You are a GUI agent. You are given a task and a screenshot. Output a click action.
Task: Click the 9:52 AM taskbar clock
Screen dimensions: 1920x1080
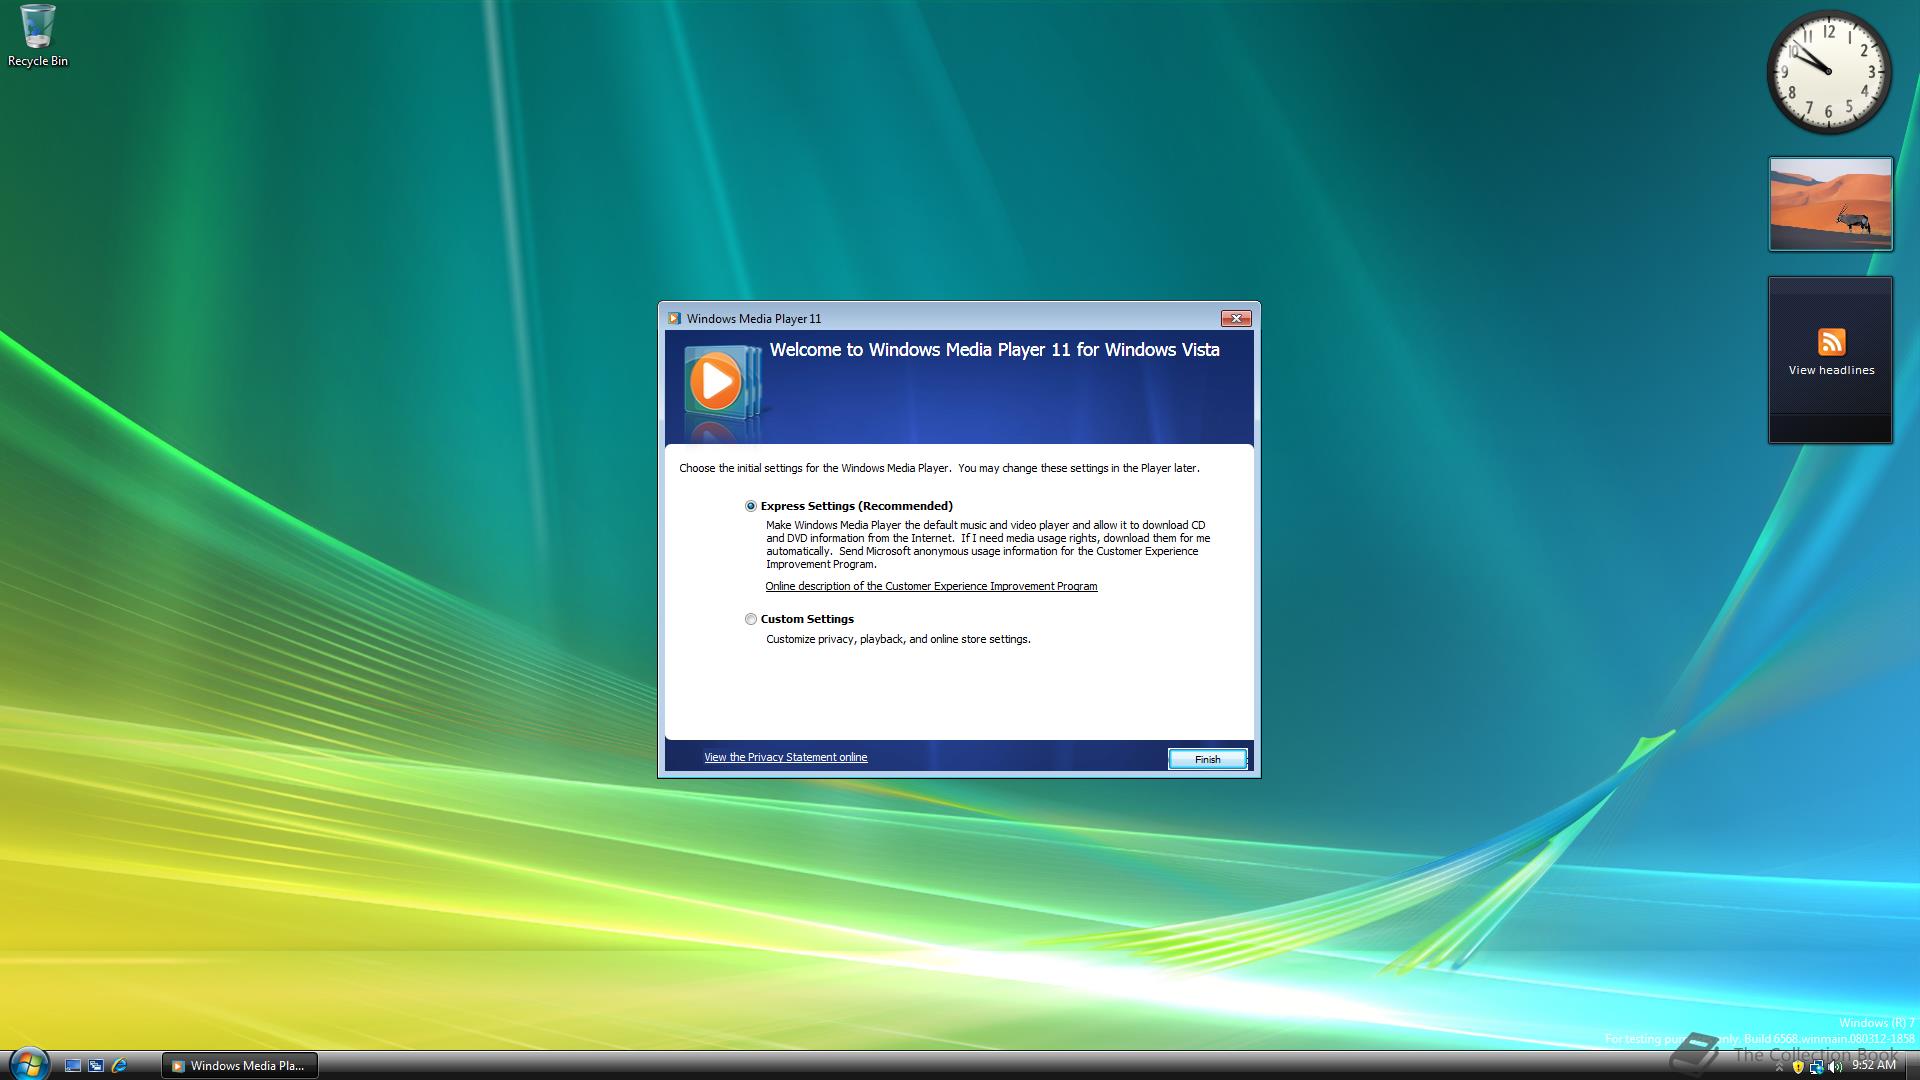tap(1873, 1066)
